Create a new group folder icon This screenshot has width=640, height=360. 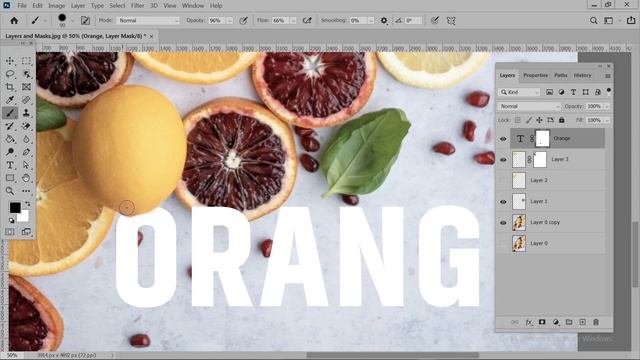569,322
